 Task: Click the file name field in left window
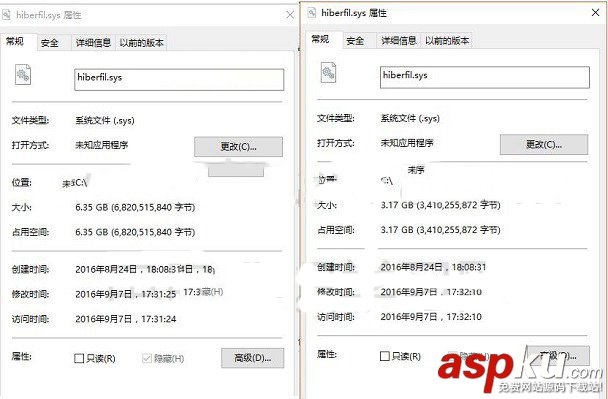[x=179, y=79]
